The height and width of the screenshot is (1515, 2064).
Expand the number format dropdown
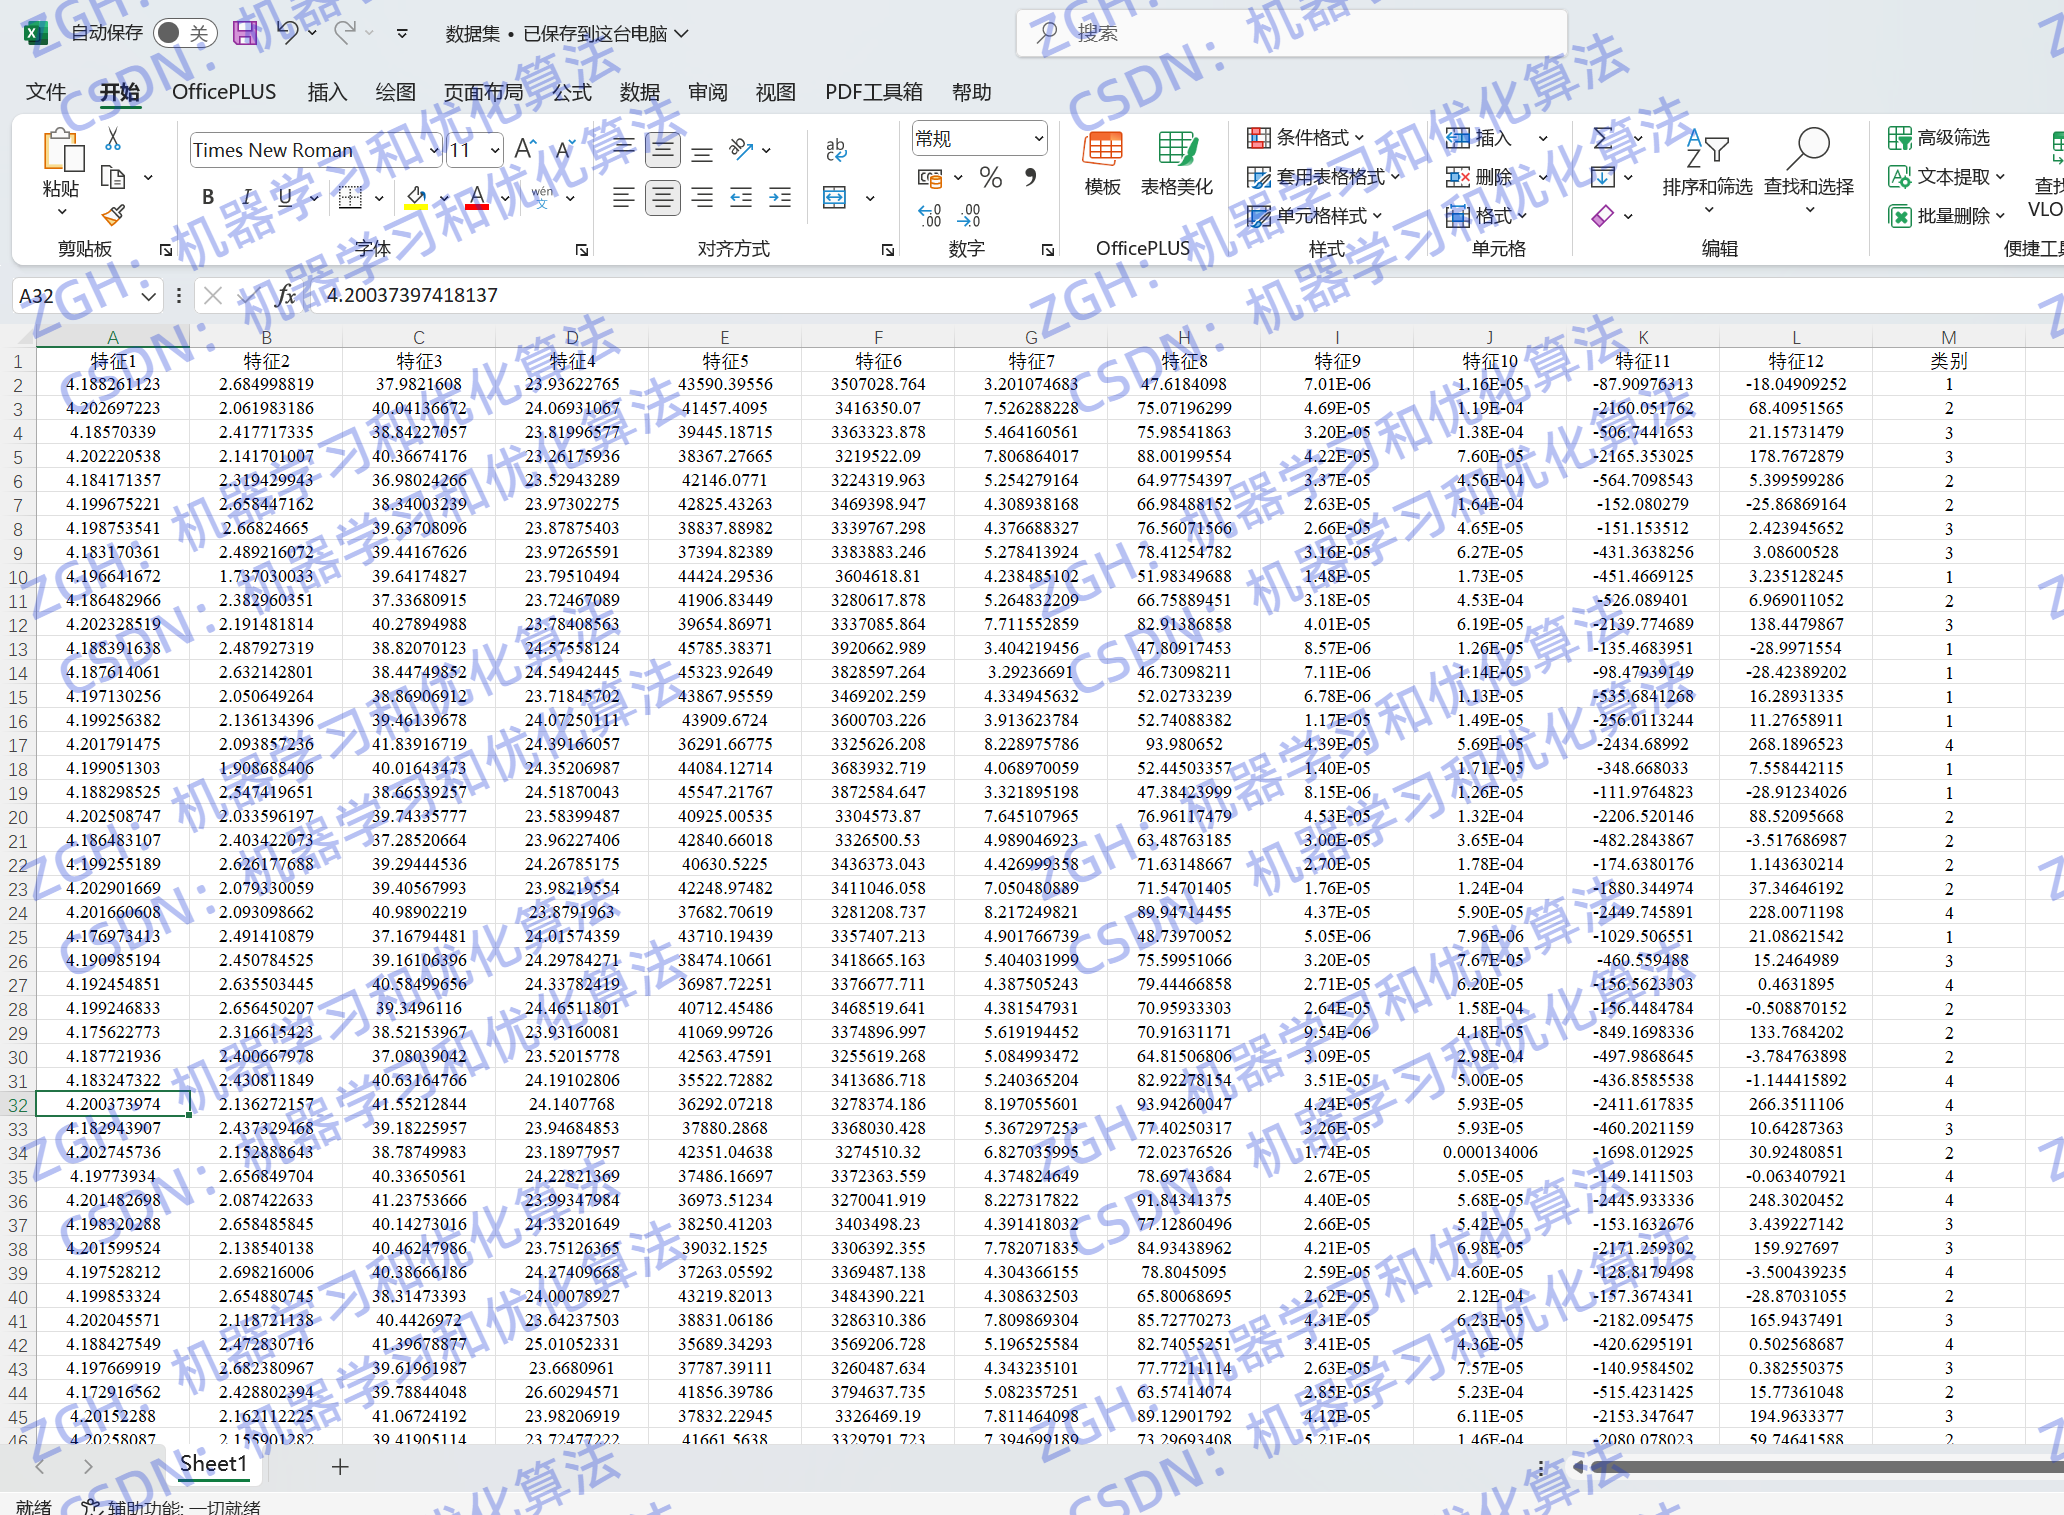(x=1038, y=138)
